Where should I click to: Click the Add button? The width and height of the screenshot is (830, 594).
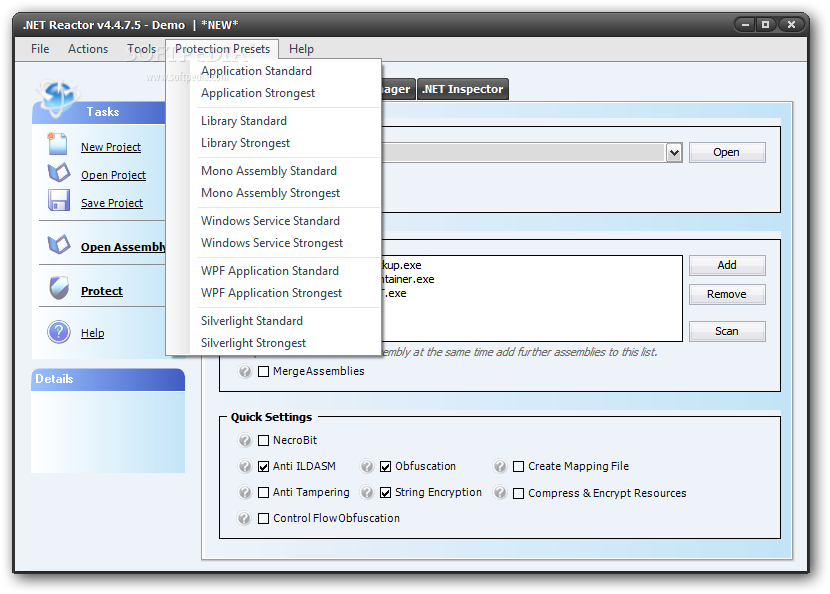[727, 265]
